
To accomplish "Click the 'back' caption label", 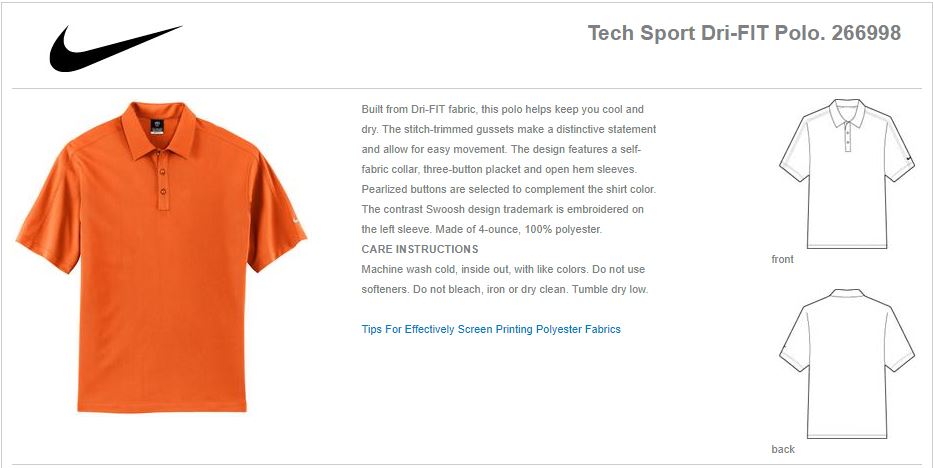I will [783, 449].
